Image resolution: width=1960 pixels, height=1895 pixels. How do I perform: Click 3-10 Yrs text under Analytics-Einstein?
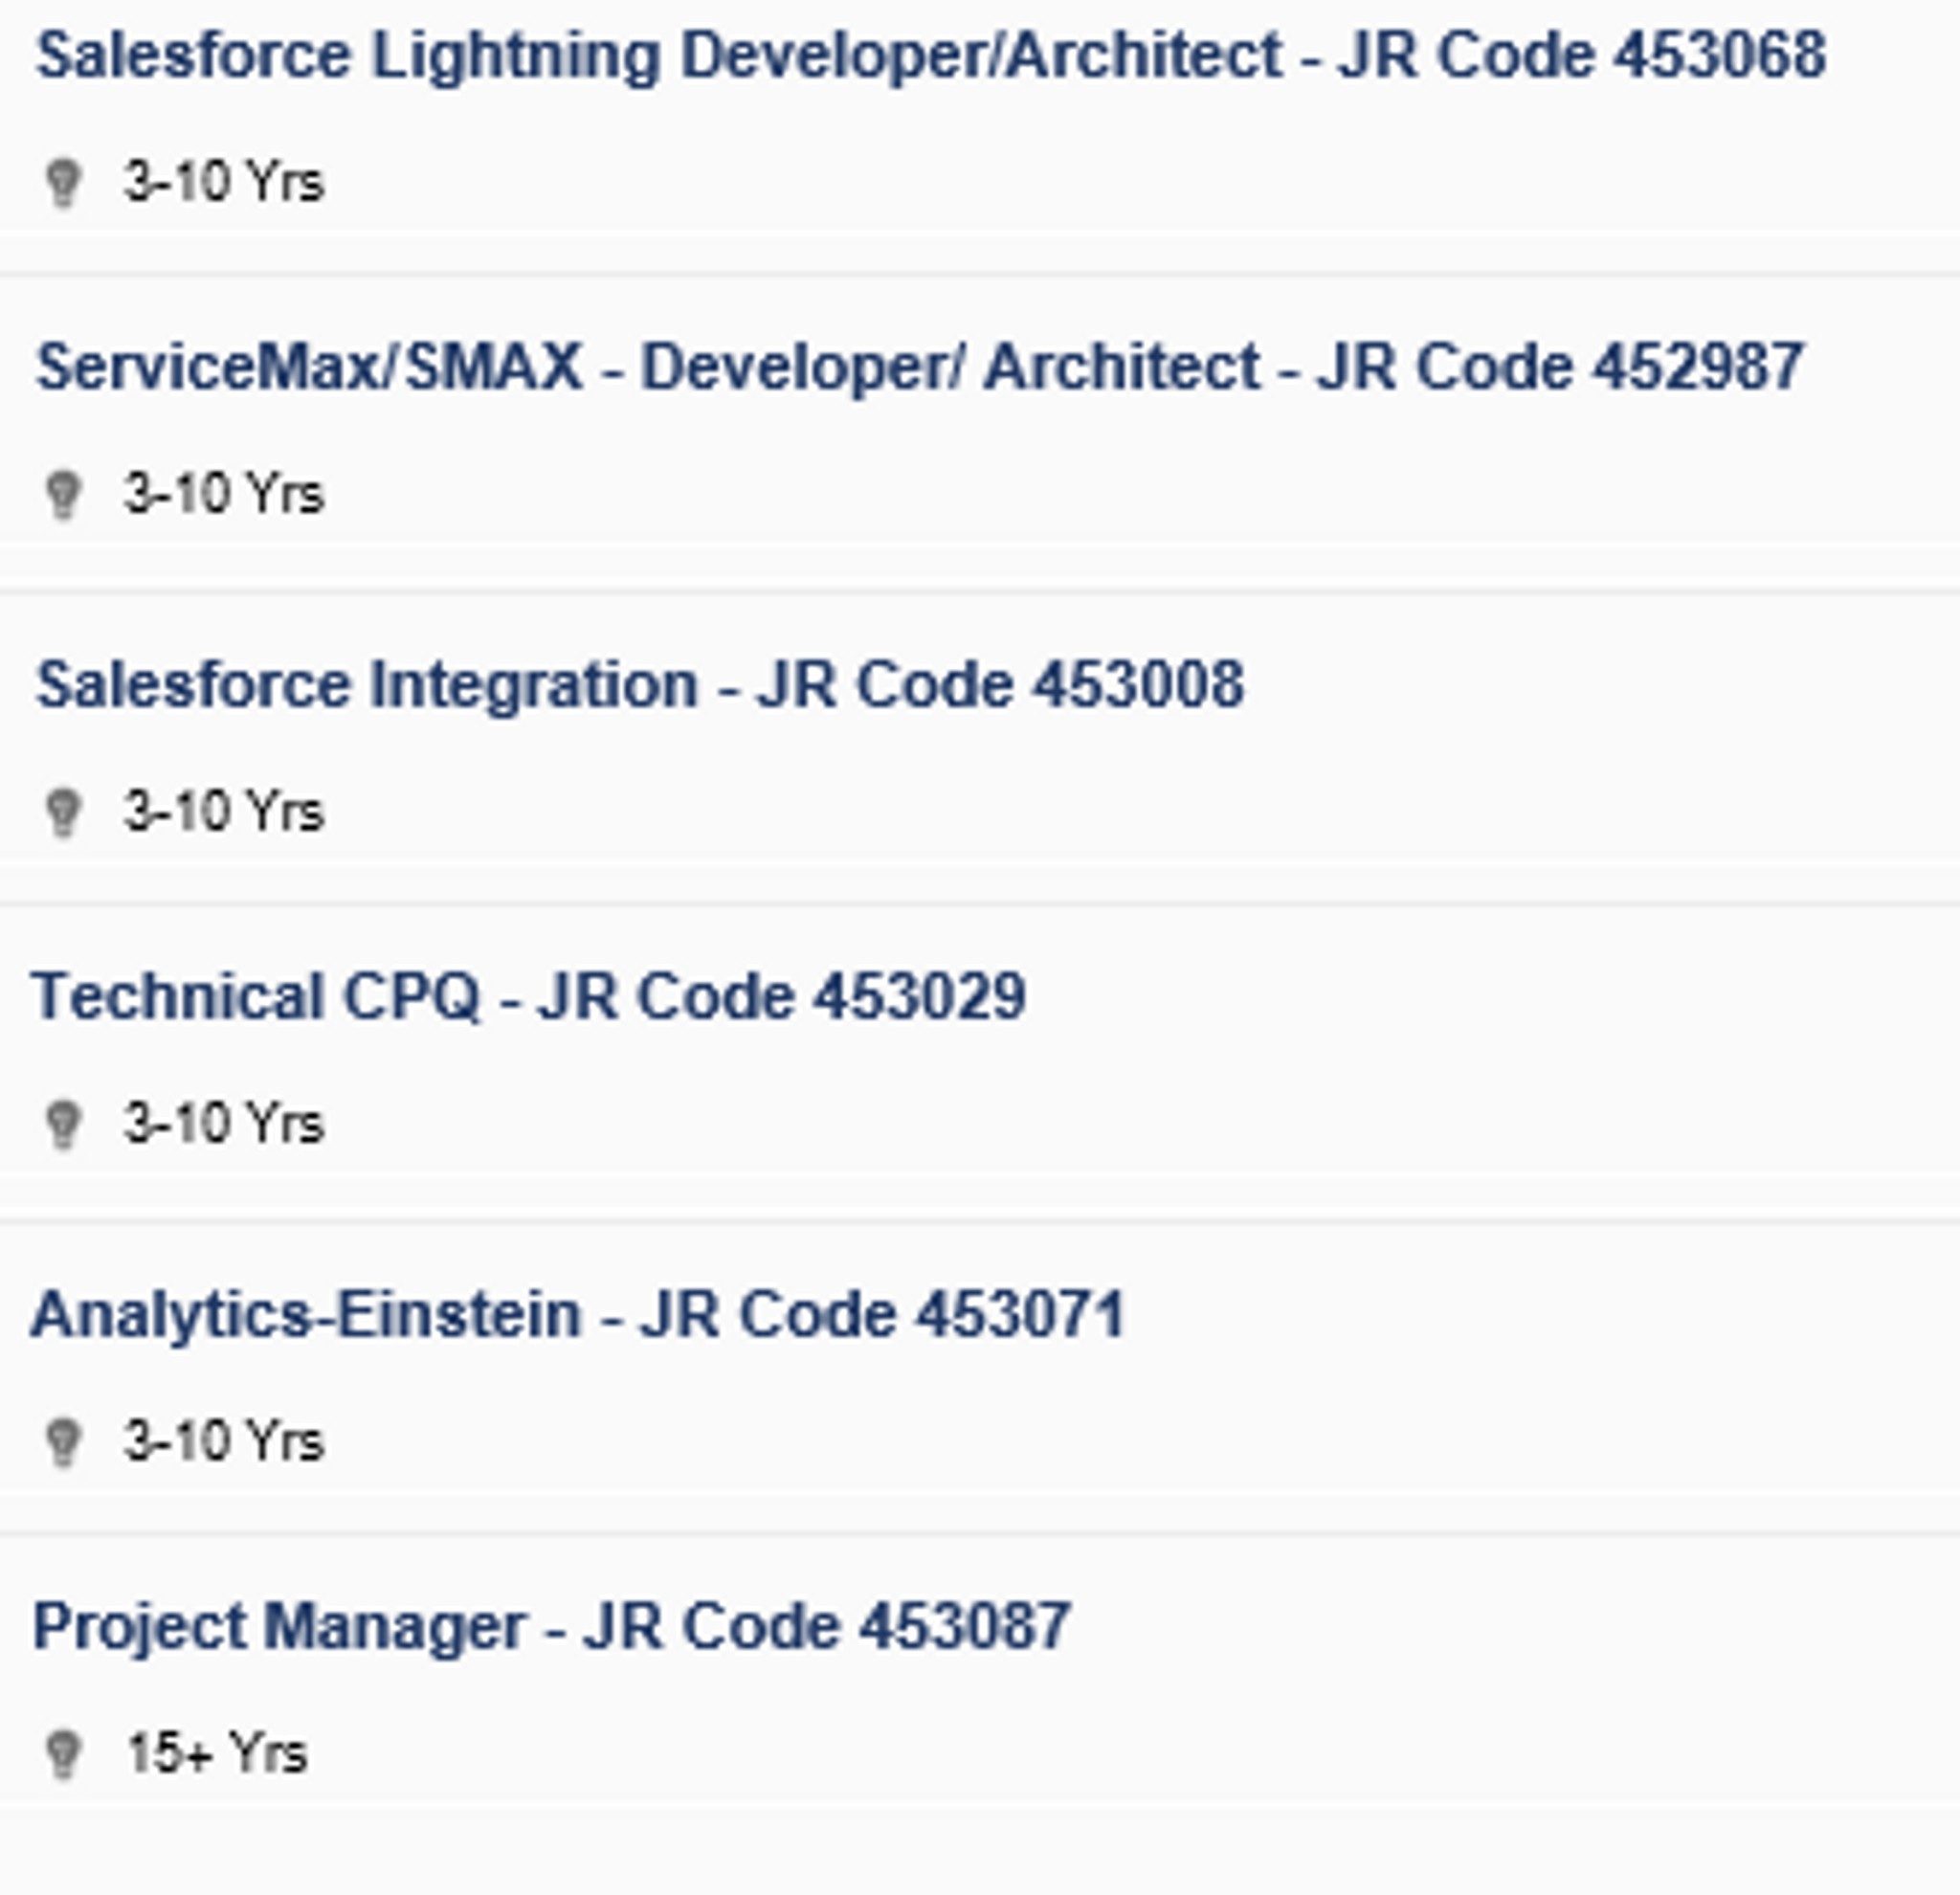224,1442
